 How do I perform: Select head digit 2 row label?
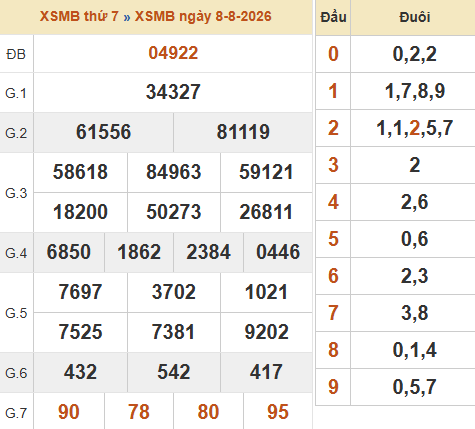click(333, 128)
